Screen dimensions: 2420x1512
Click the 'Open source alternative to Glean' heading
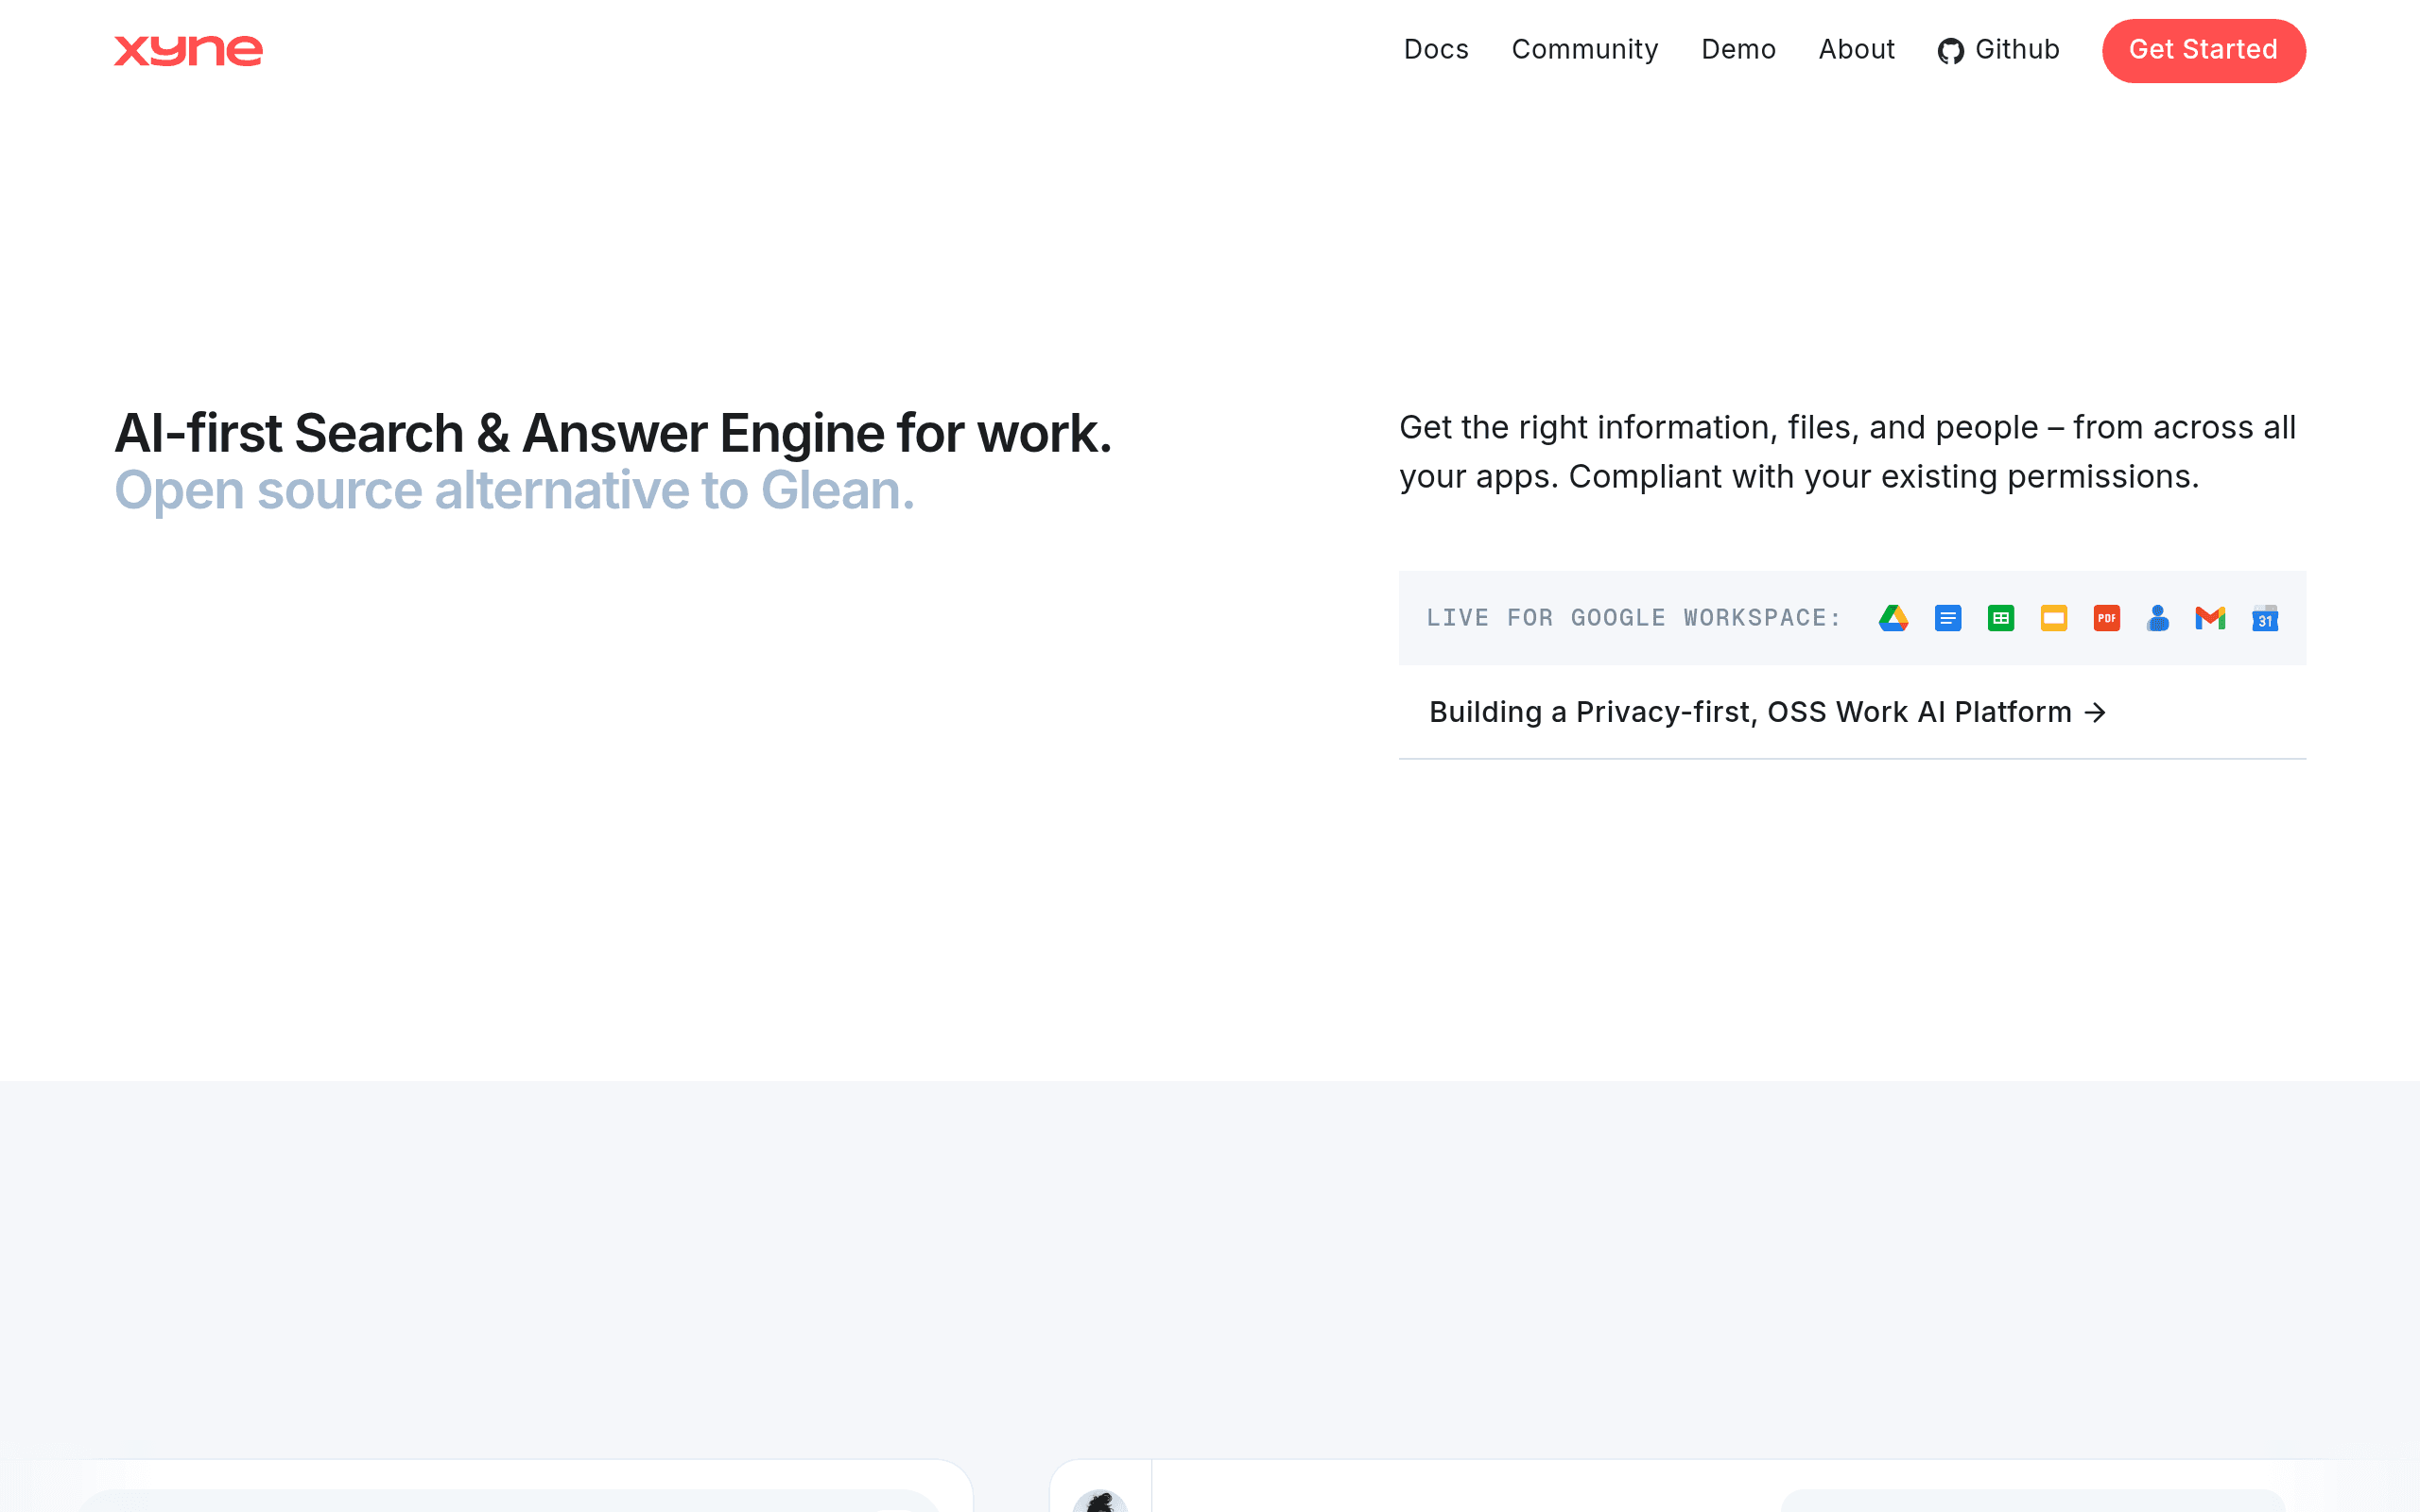(x=514, y=491)
